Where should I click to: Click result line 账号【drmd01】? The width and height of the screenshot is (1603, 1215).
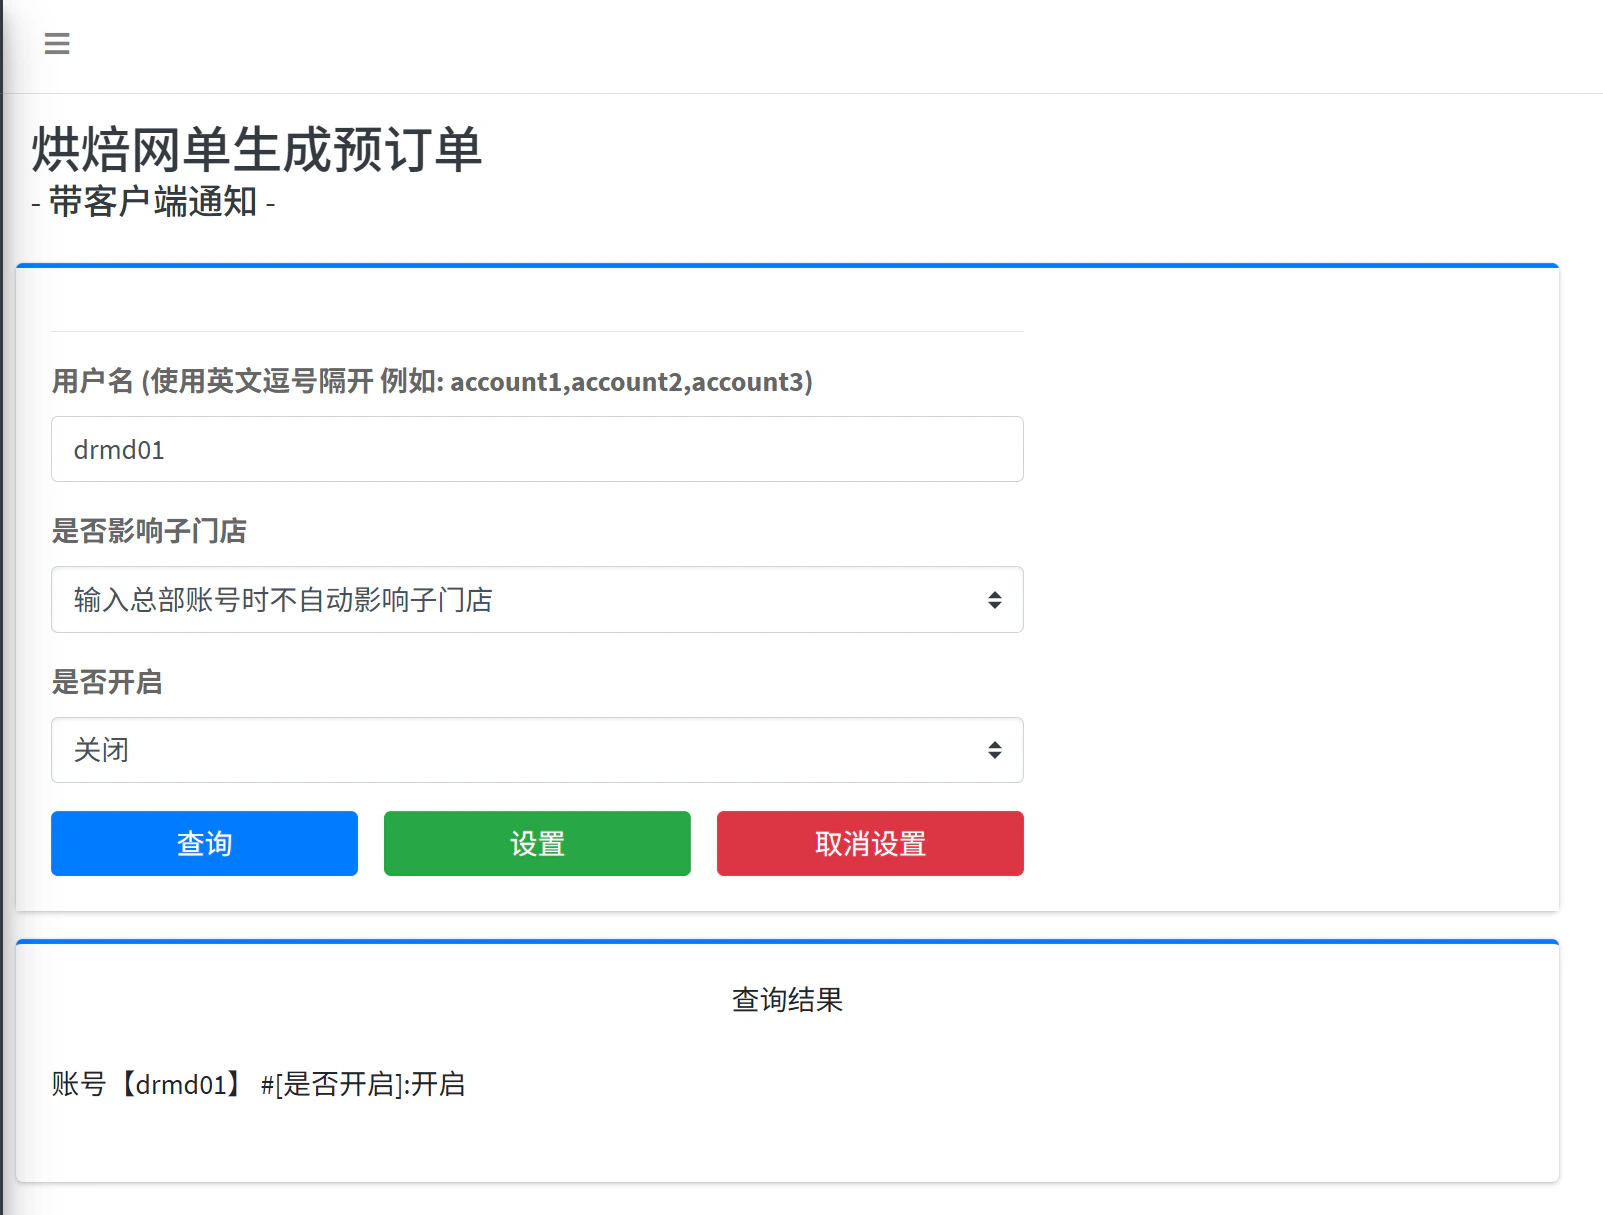[x=148, y=1084]
